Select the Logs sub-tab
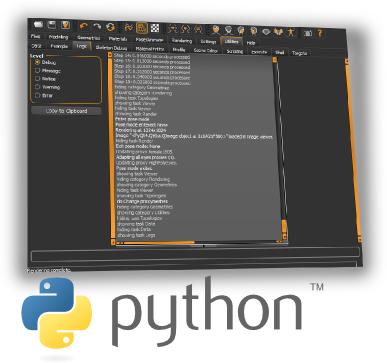 (82, 46)
